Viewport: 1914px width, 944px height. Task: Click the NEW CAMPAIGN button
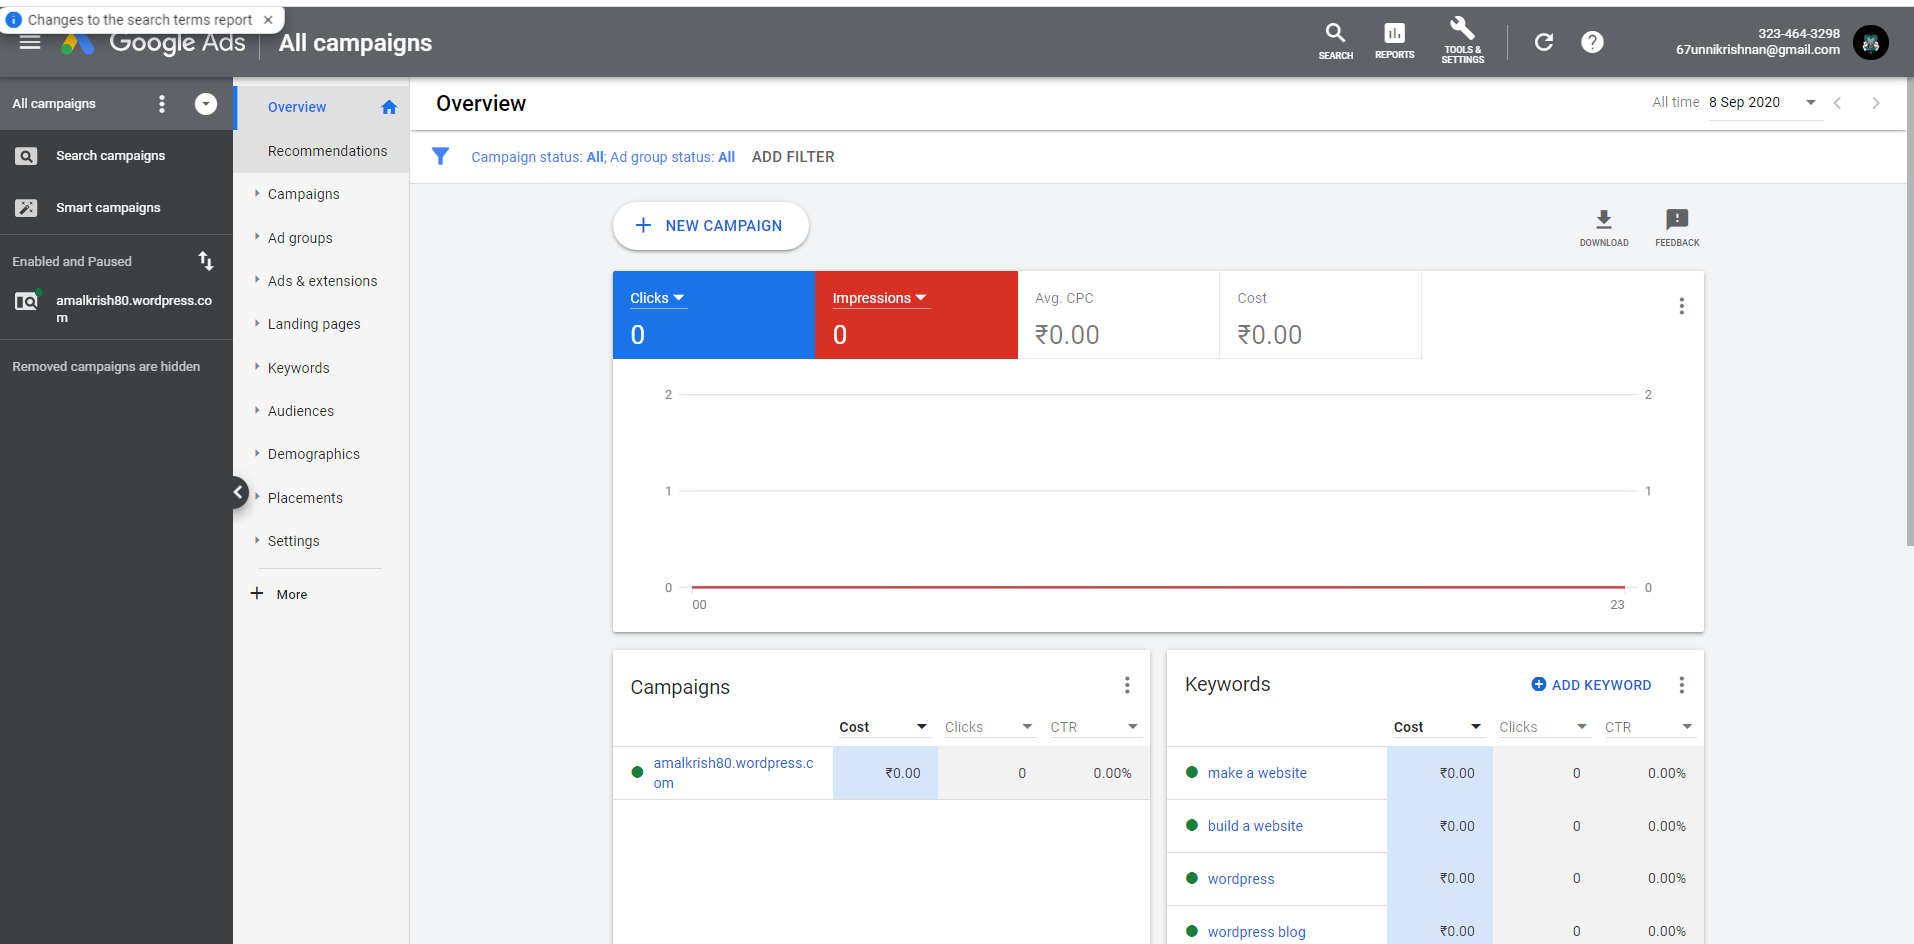click(710, 226)
